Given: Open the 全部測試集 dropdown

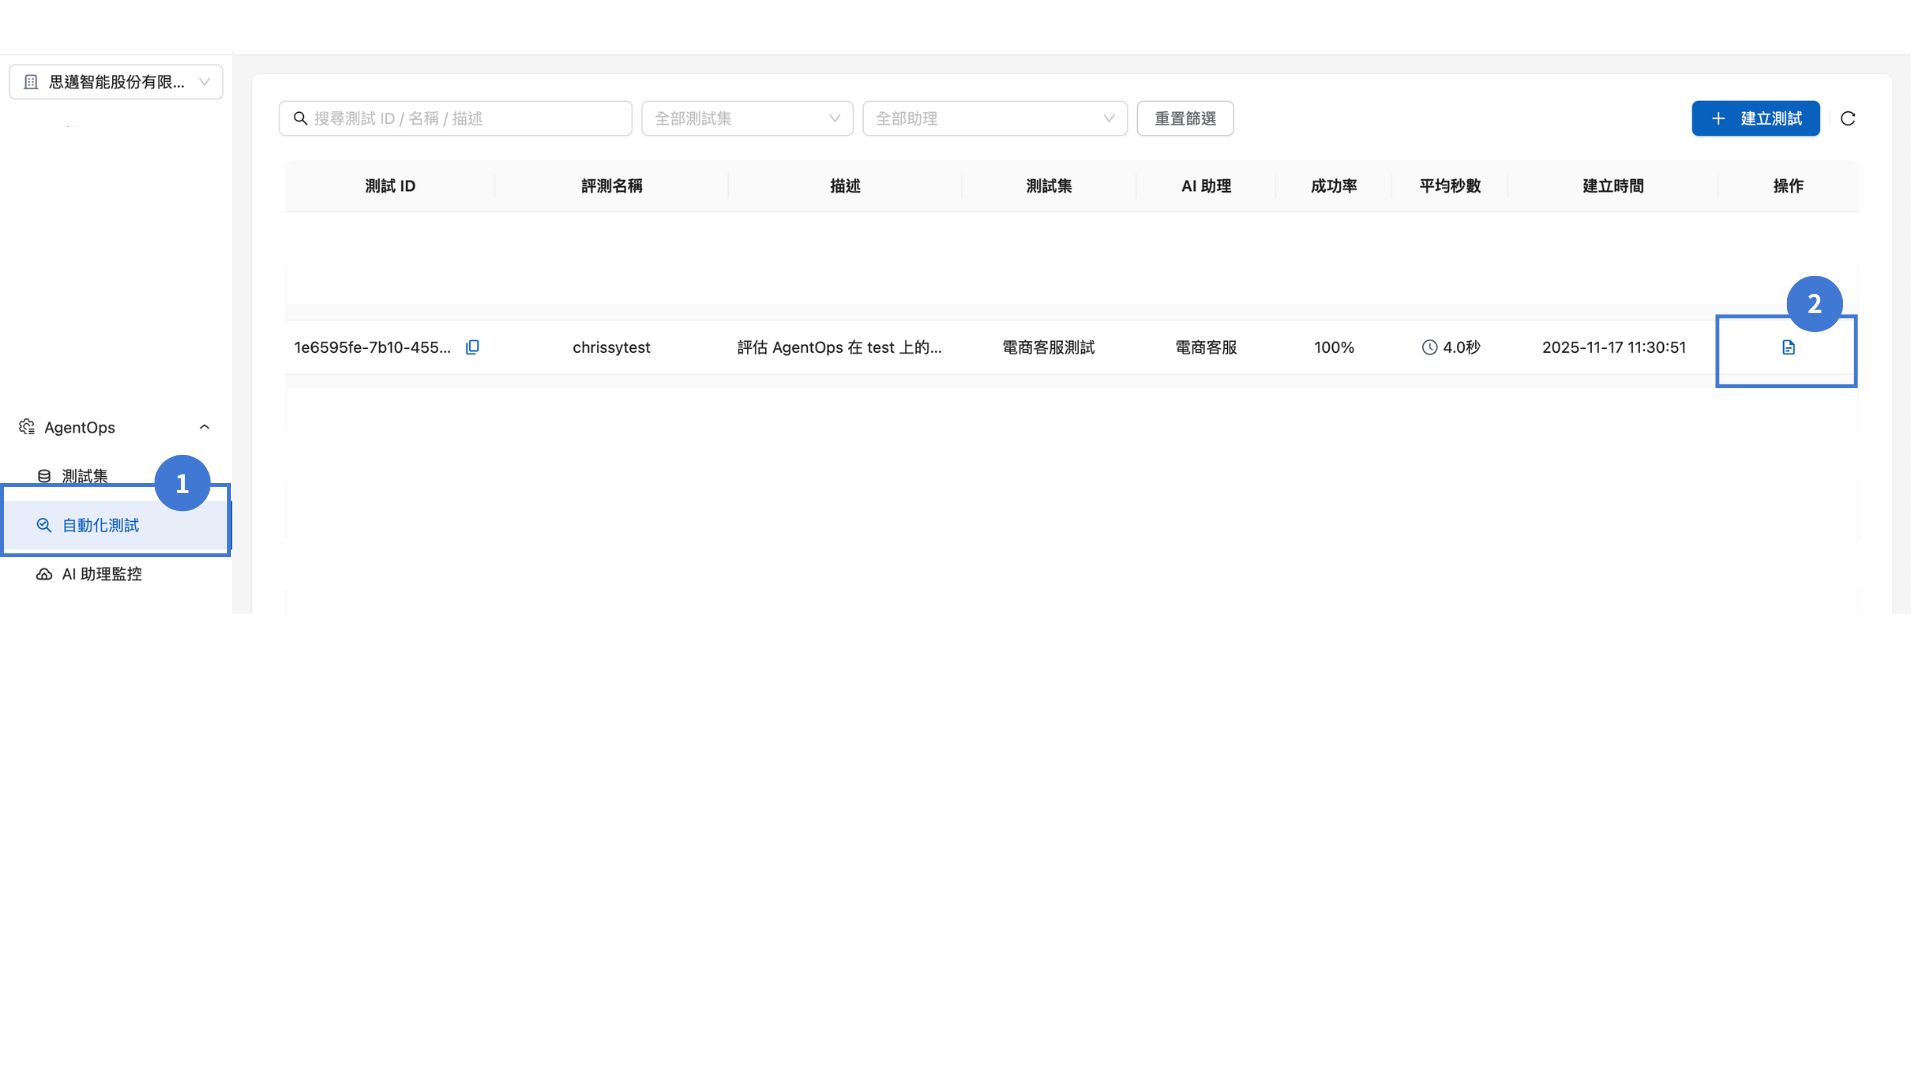Looking at the screenshot, I should point(746,119).
